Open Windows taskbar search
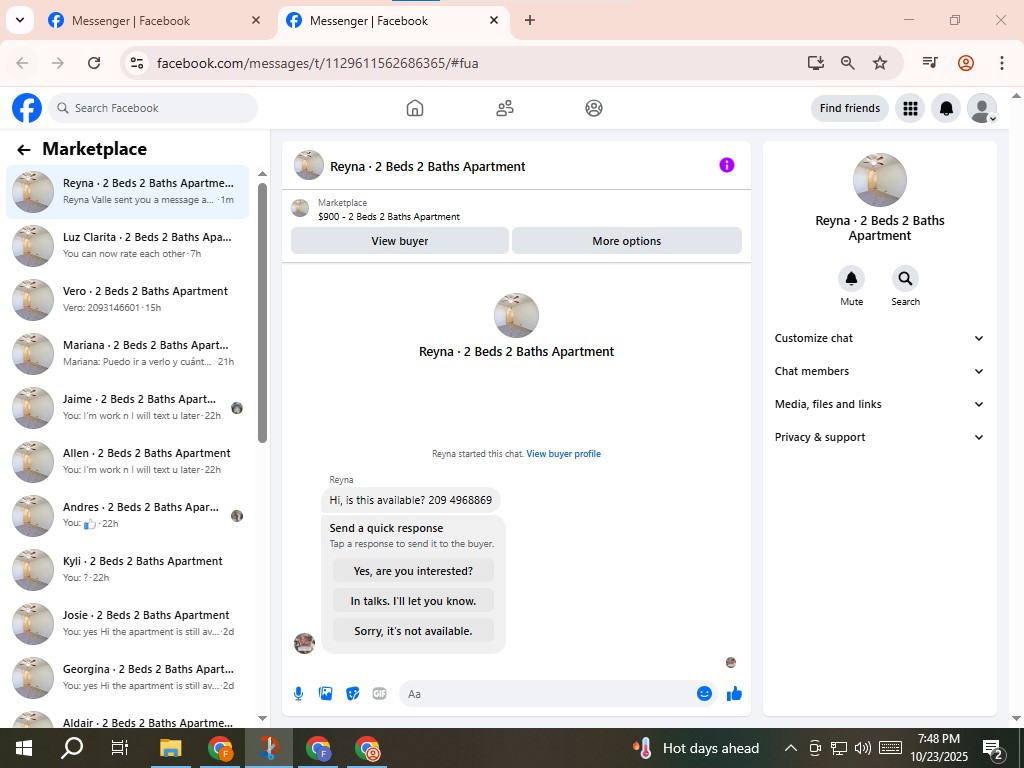Screen dimensions: 1024x768 click(72, 748)
